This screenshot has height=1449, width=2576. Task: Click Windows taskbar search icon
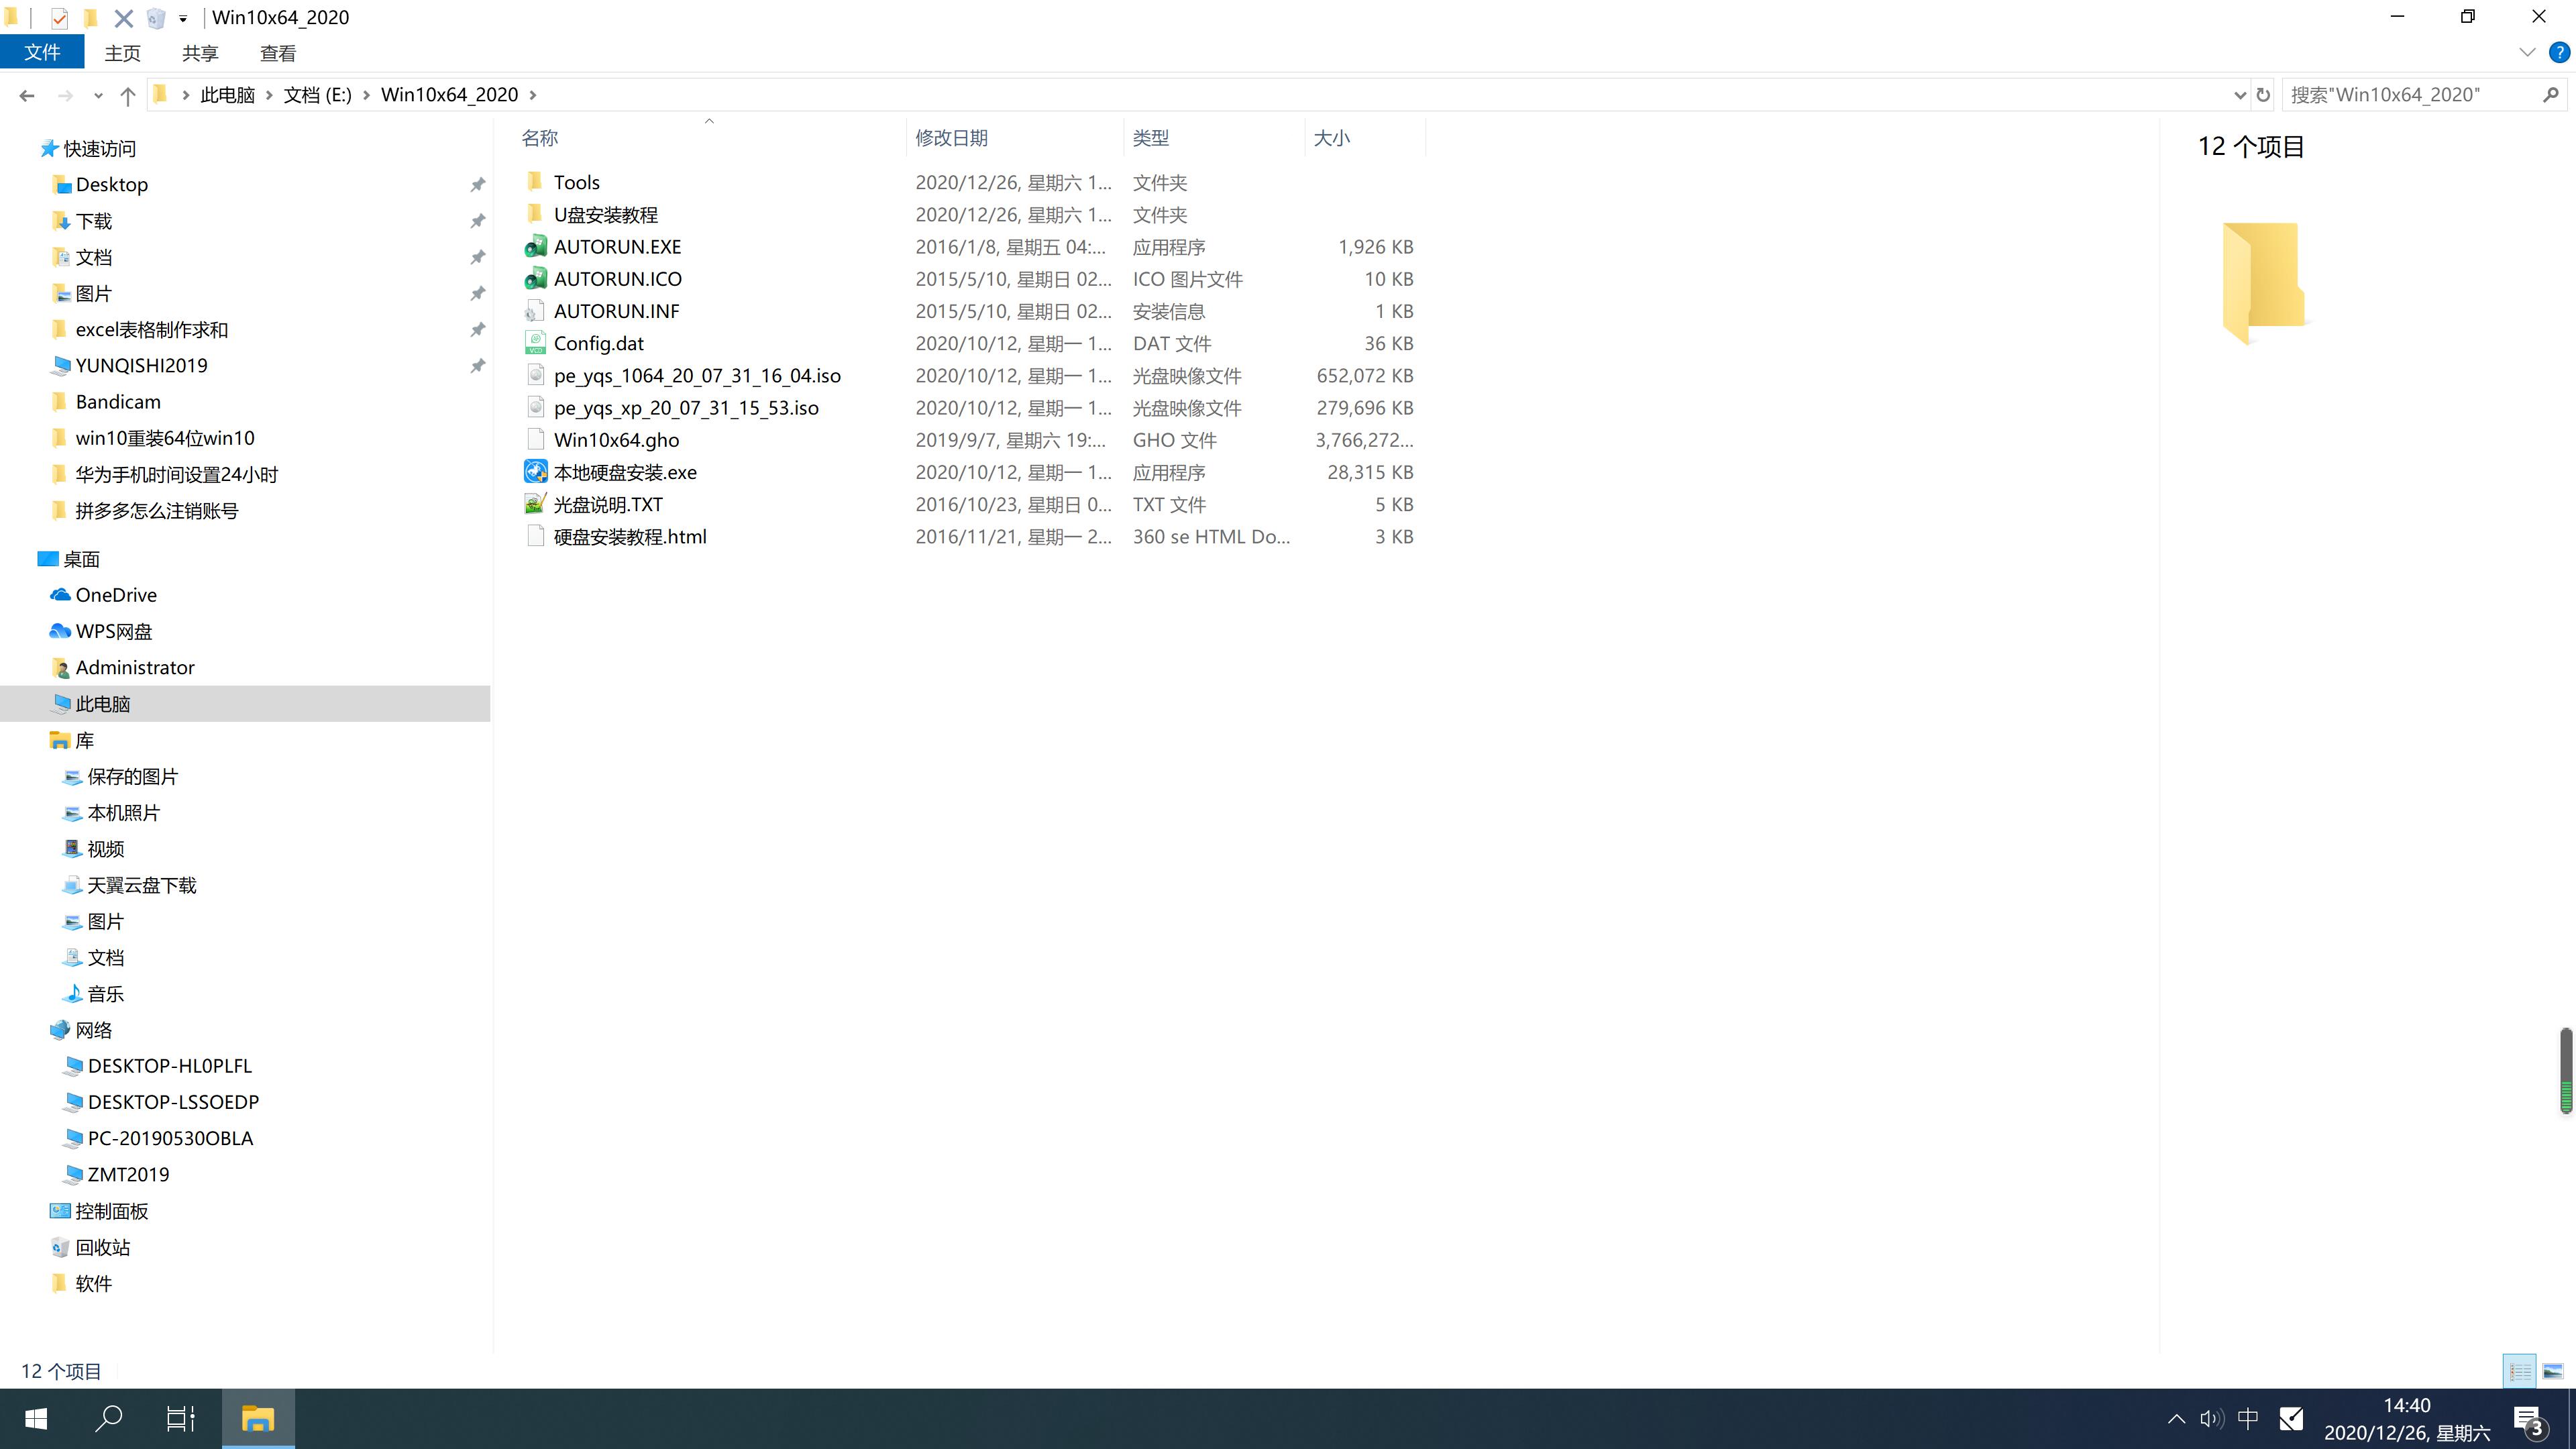[x=110, y=1419]
